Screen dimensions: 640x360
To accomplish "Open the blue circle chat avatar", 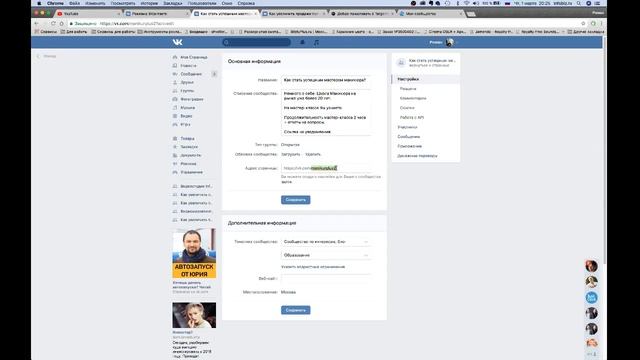I will coord(591,298).
